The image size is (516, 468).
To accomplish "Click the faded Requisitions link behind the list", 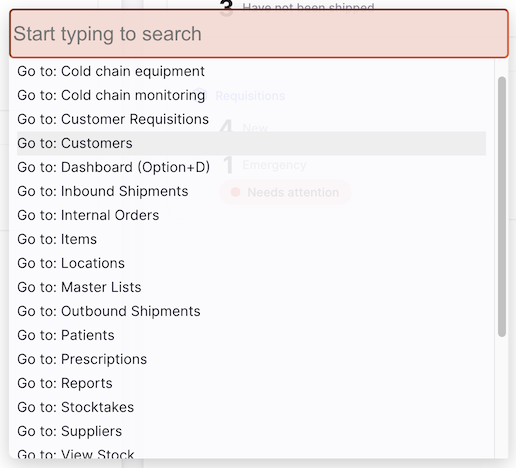I will point(250,96).
